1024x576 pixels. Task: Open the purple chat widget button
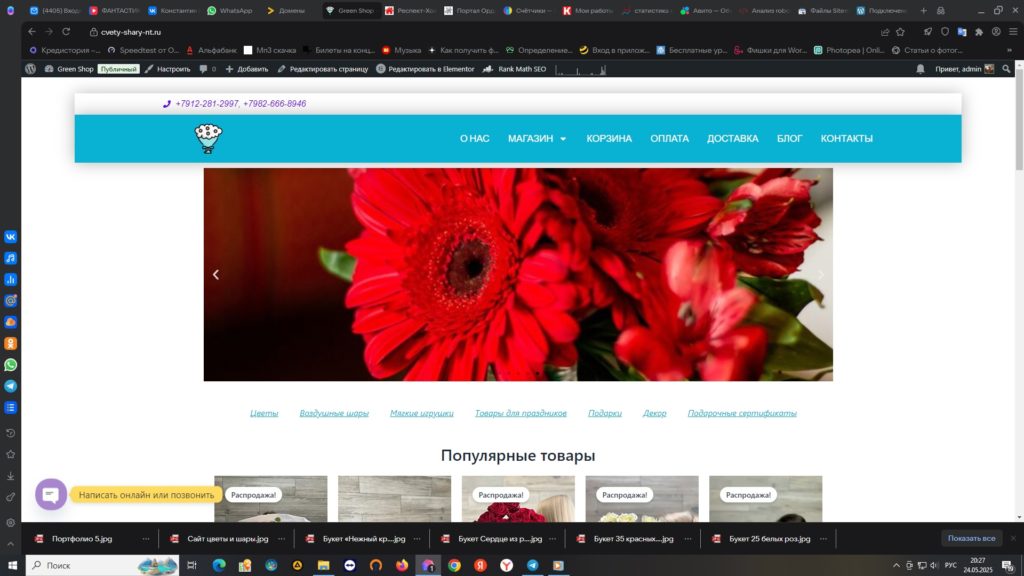(51, 494)
